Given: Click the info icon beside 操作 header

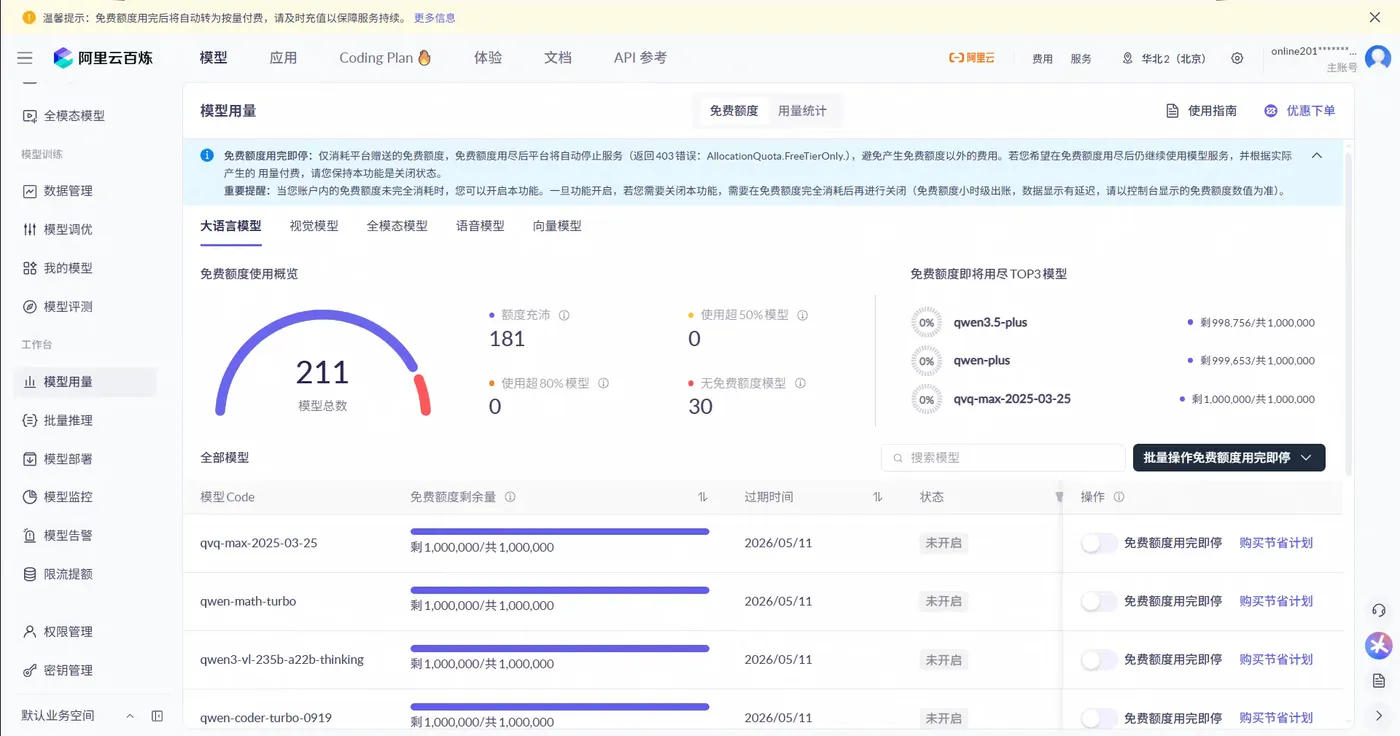Looking at the screenshot, I should (1119, 497).
